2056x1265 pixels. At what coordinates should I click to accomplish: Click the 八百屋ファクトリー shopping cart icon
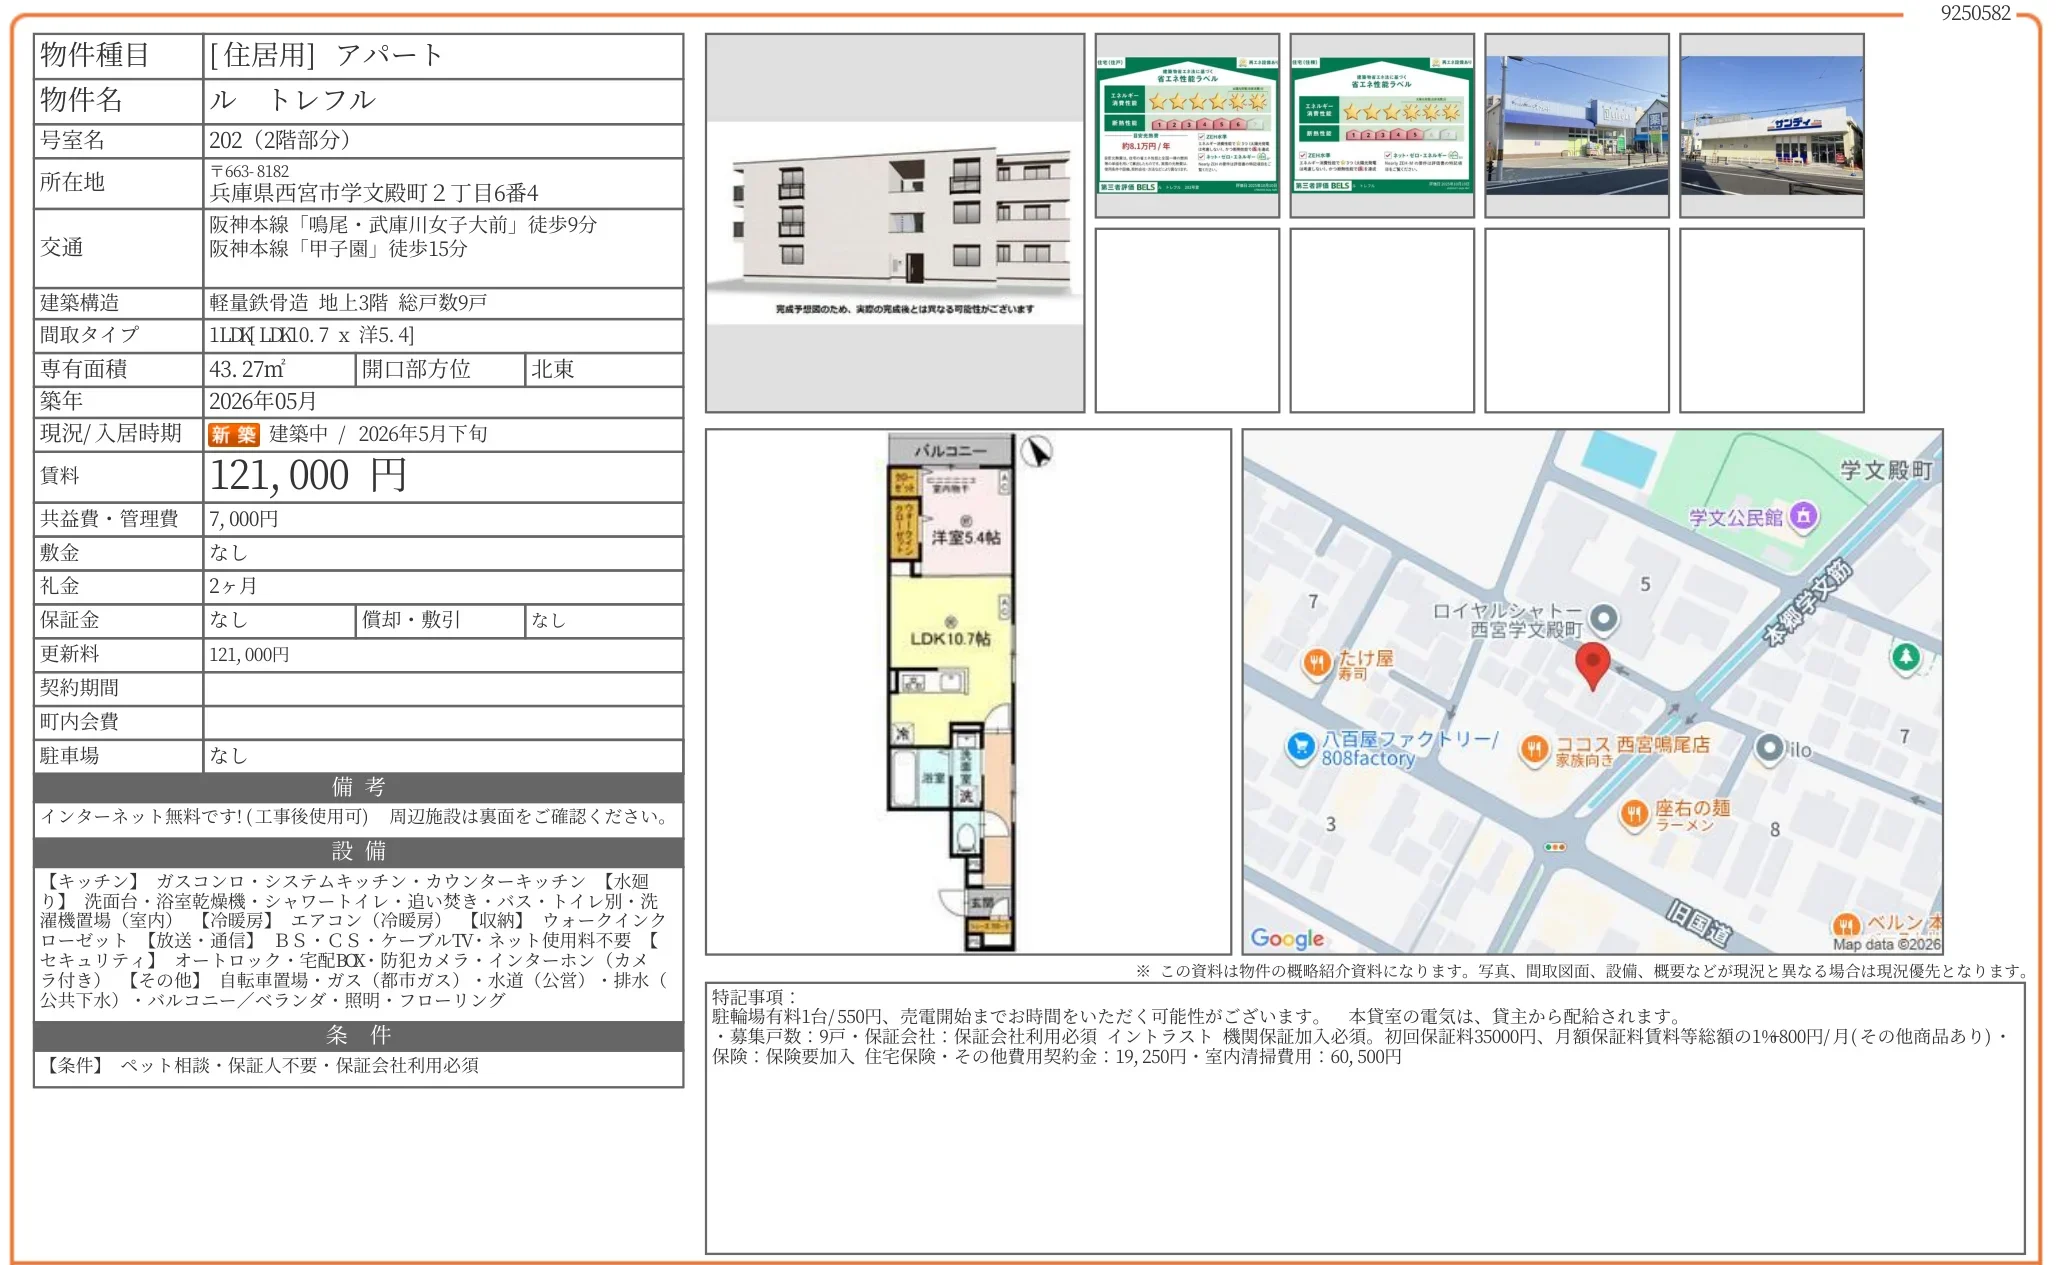coord(1300,746)
